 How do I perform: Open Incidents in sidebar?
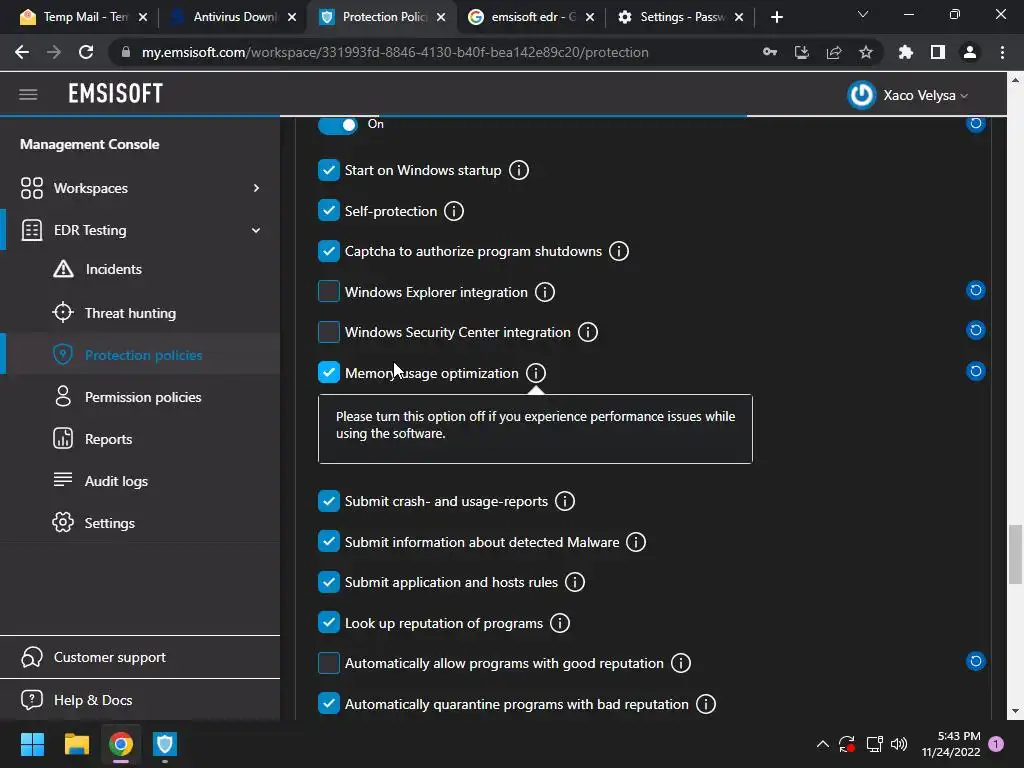114,269
